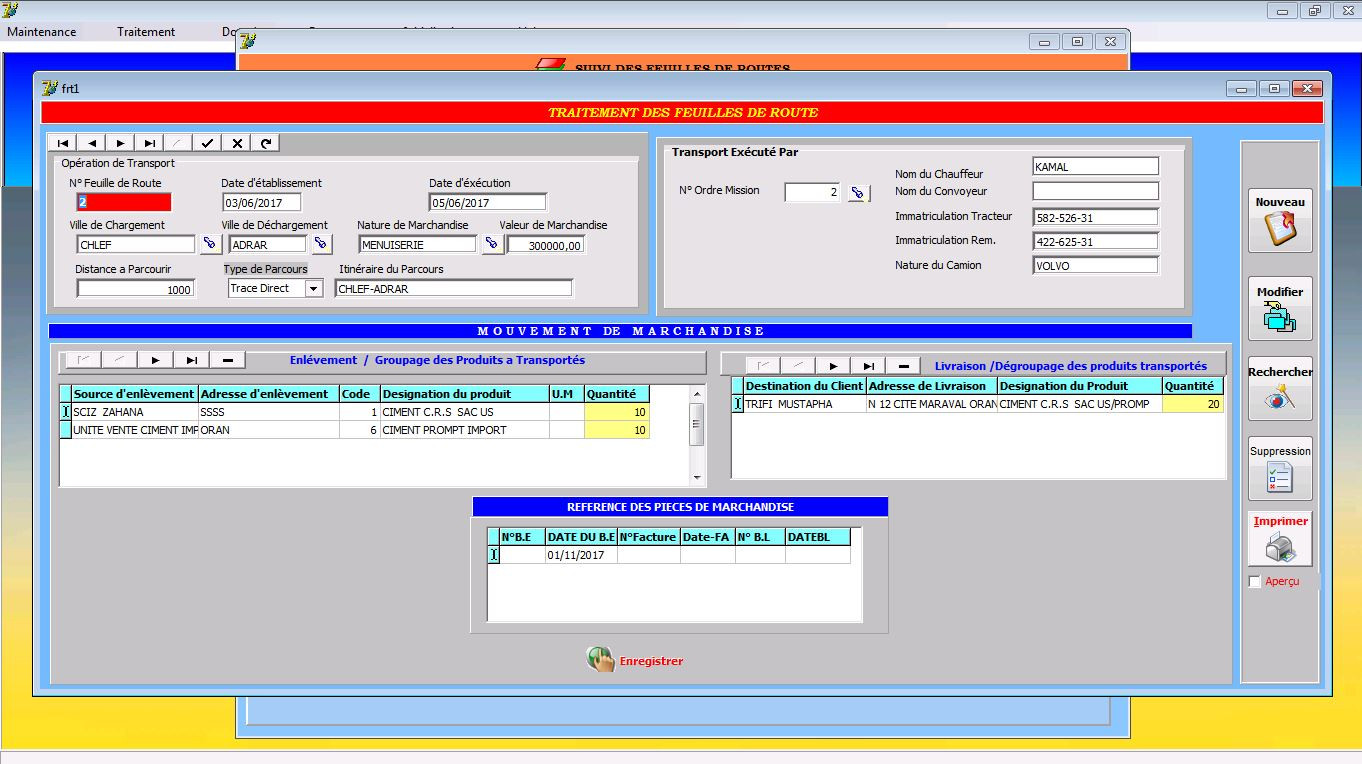
Task: Click the application icon in frt1 title bar
Action: (49, 88)
